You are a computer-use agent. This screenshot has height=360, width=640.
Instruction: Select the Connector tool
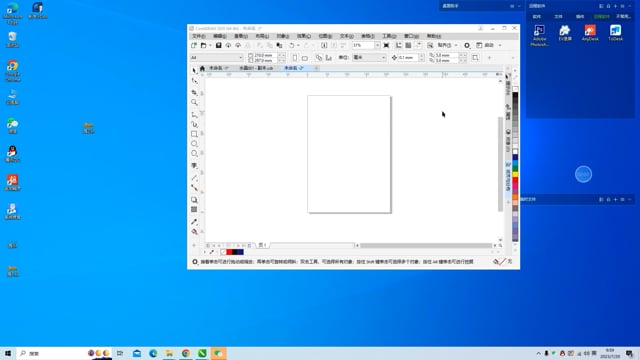tap(194, 188)
